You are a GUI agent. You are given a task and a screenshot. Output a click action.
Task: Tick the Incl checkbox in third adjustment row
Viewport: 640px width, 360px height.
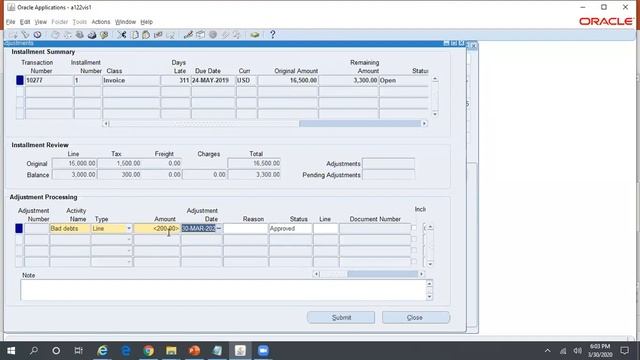[413, 250]
